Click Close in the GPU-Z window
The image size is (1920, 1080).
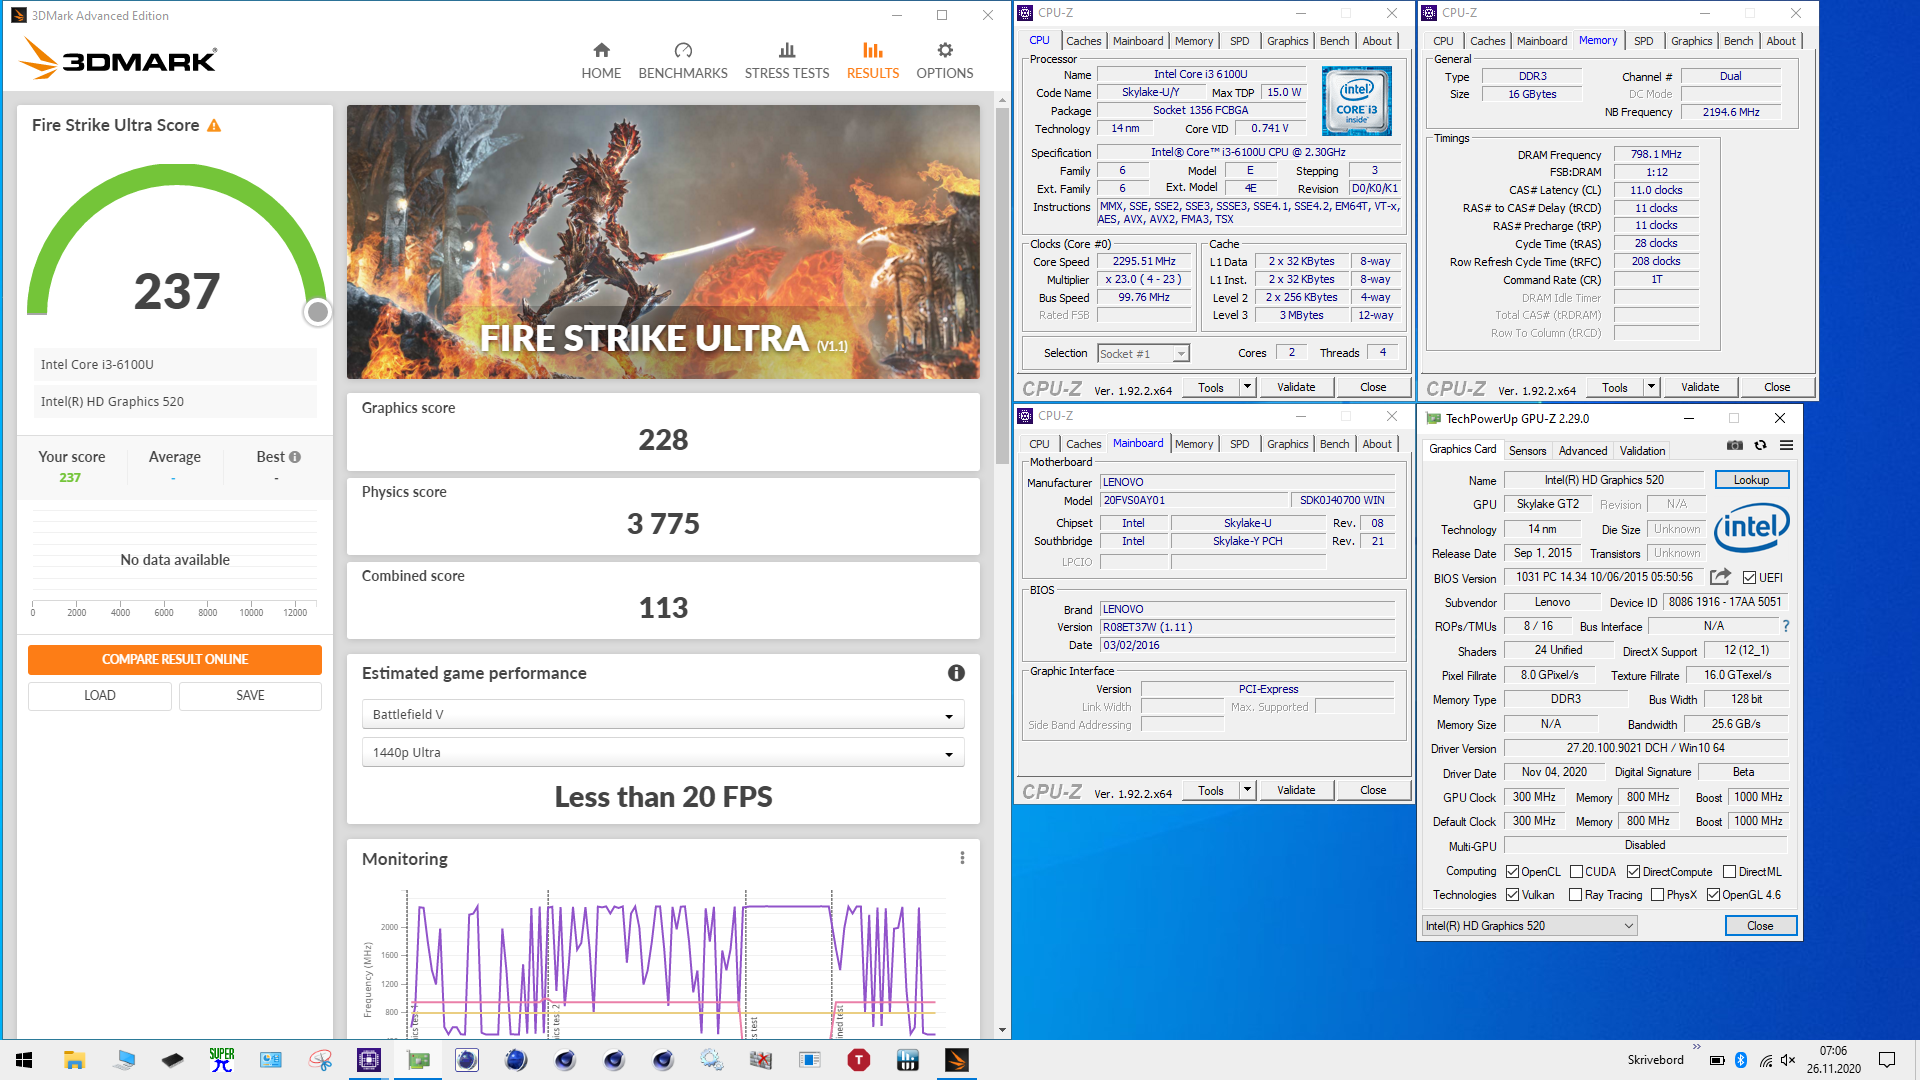click(1760, 926)
